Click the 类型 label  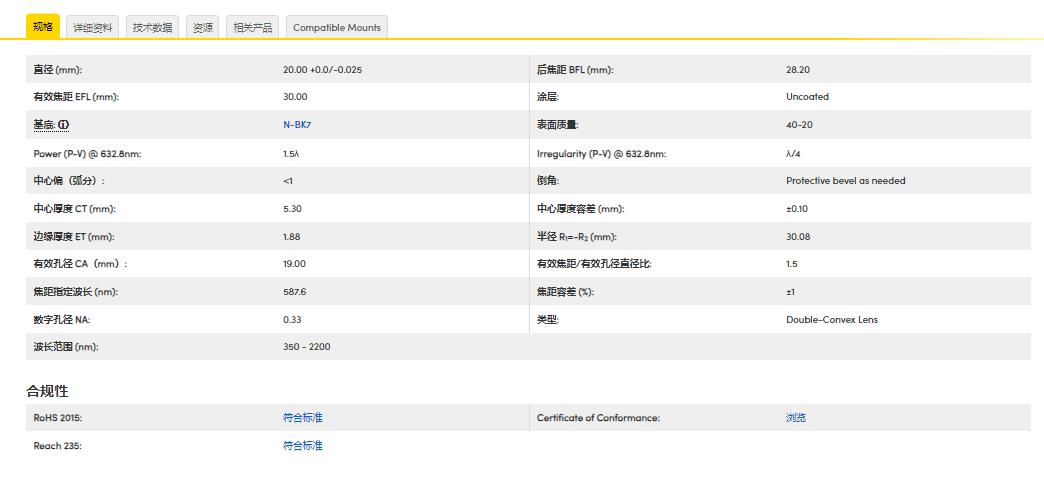[548, 320]
